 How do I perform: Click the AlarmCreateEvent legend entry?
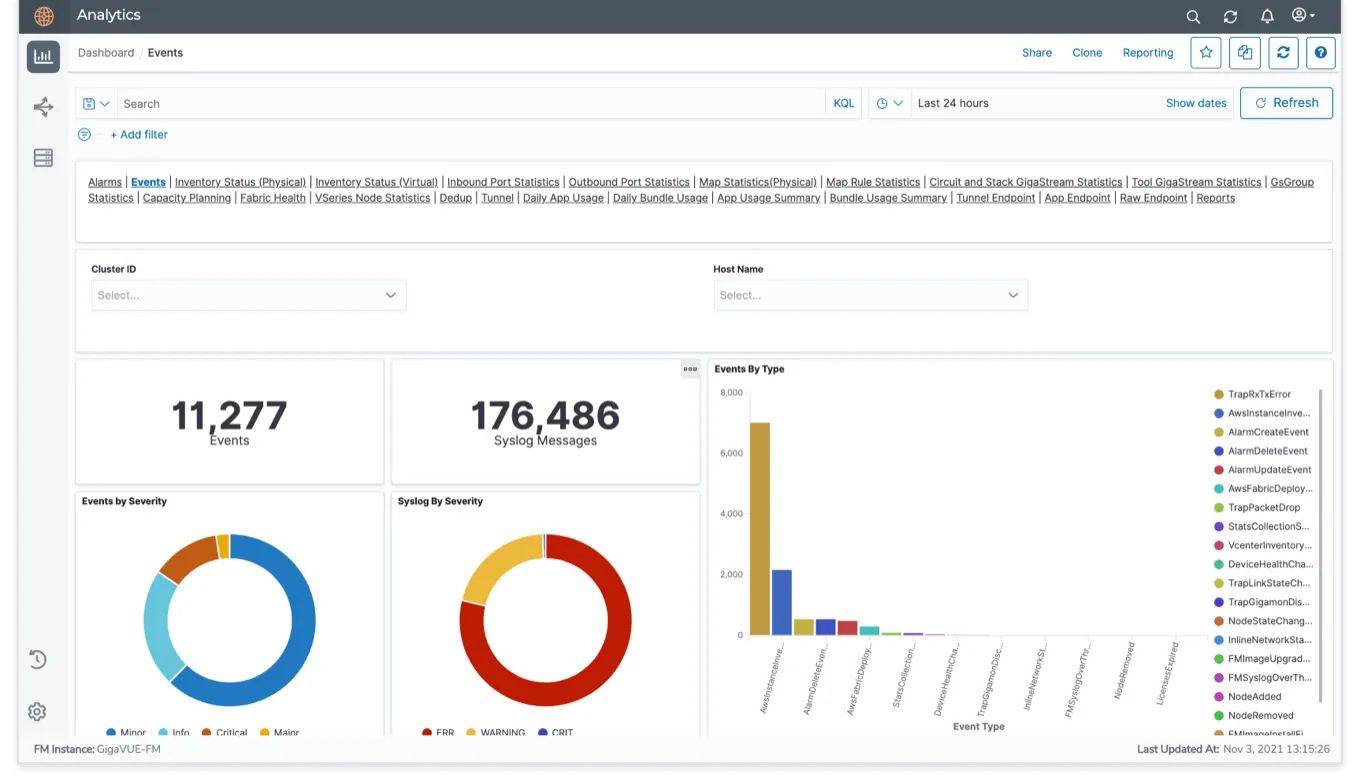pyautogui.click(x=1261, y=432)
